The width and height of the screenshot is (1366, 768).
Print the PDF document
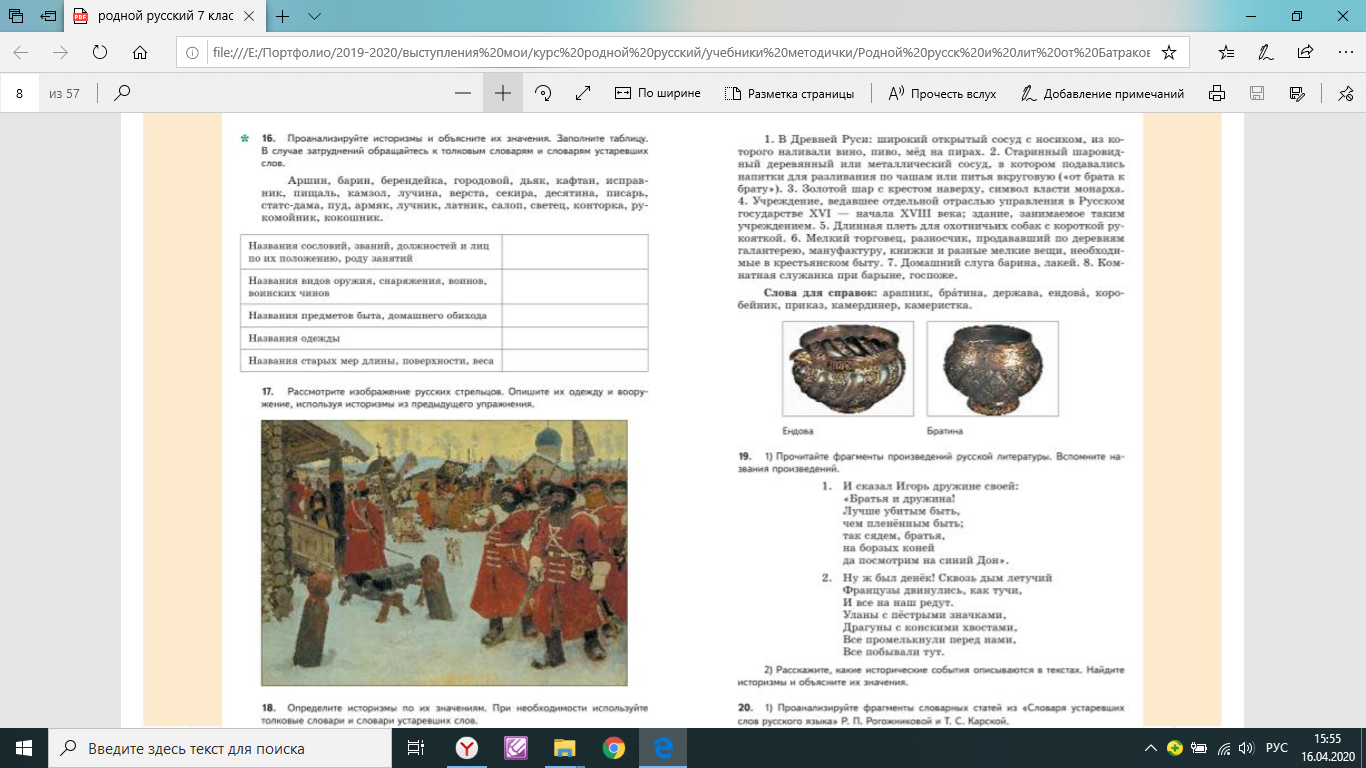pos(1217,93)
